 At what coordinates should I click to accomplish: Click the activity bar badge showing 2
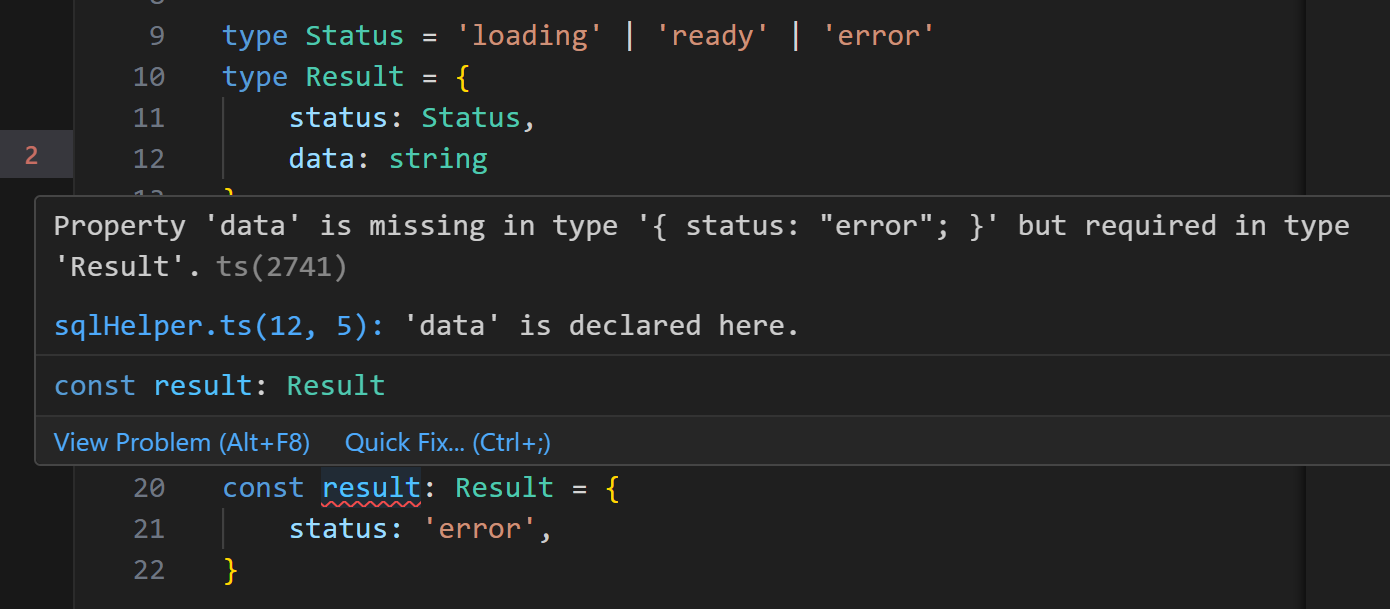coord(32,155)
